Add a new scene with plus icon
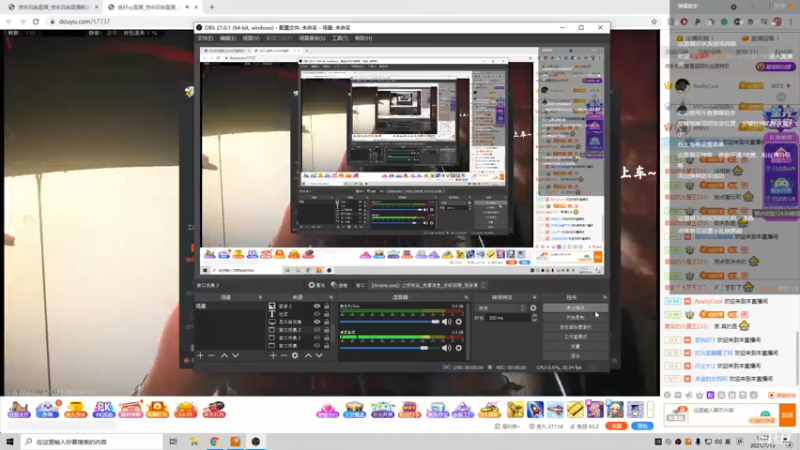The height and width of the screenshot is (450, 800). [x=201, y=355]
